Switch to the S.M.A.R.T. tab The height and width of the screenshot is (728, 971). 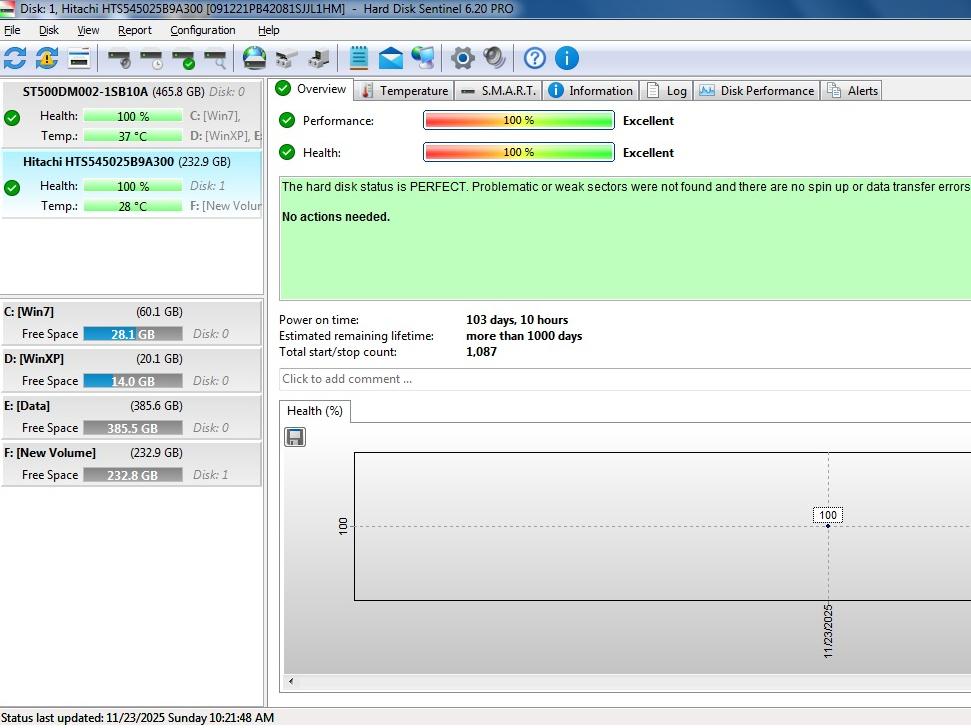tap(499, 91)
